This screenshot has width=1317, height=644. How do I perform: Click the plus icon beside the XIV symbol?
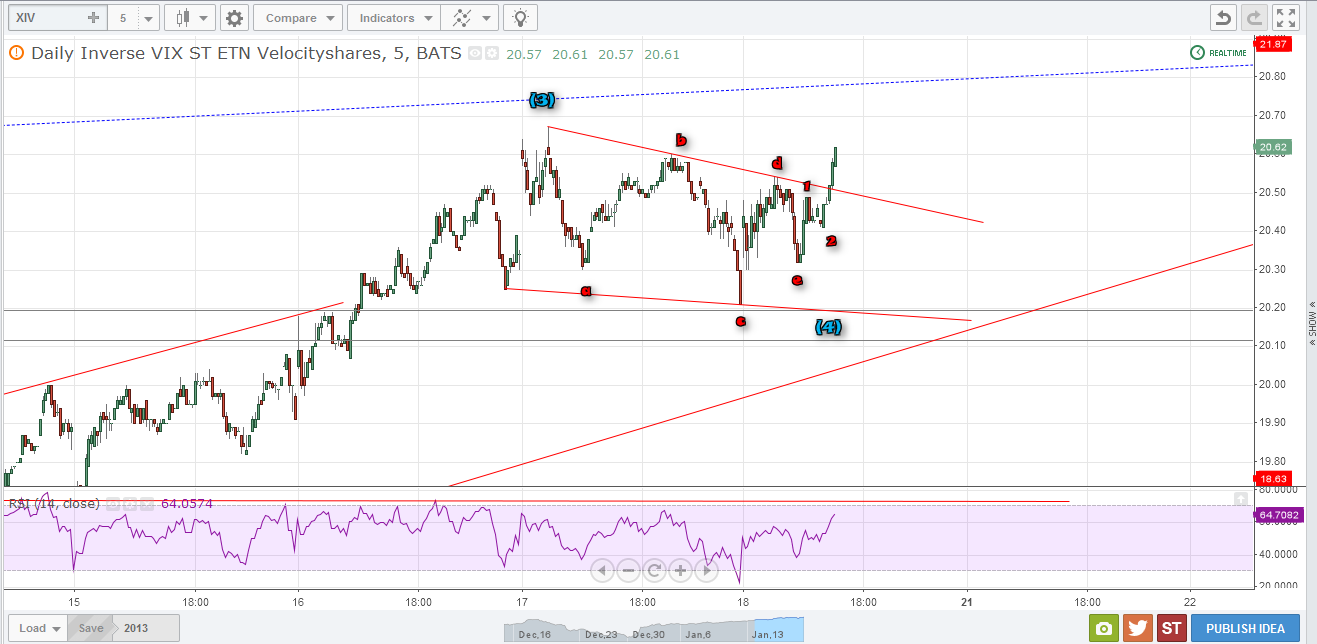point(94,17)
